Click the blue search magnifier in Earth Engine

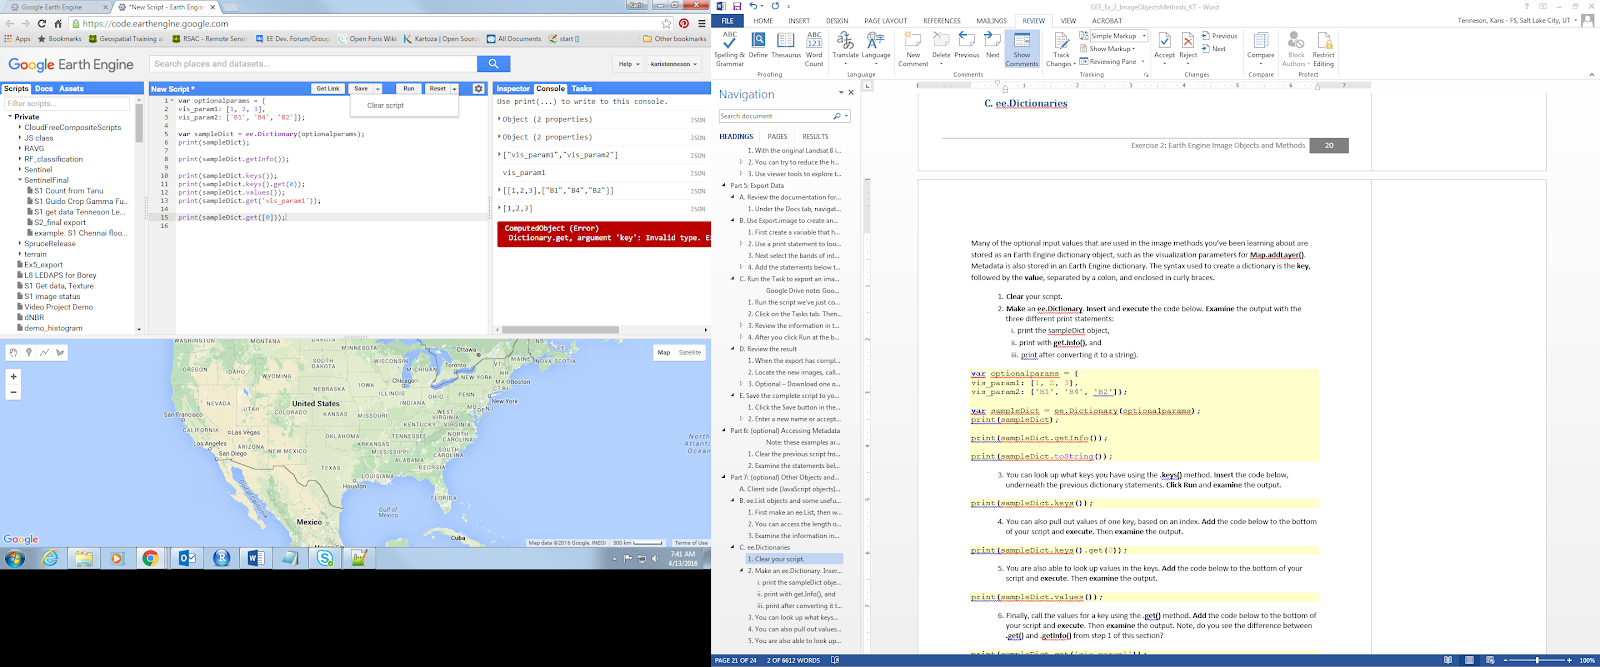[x=493, y=64]
